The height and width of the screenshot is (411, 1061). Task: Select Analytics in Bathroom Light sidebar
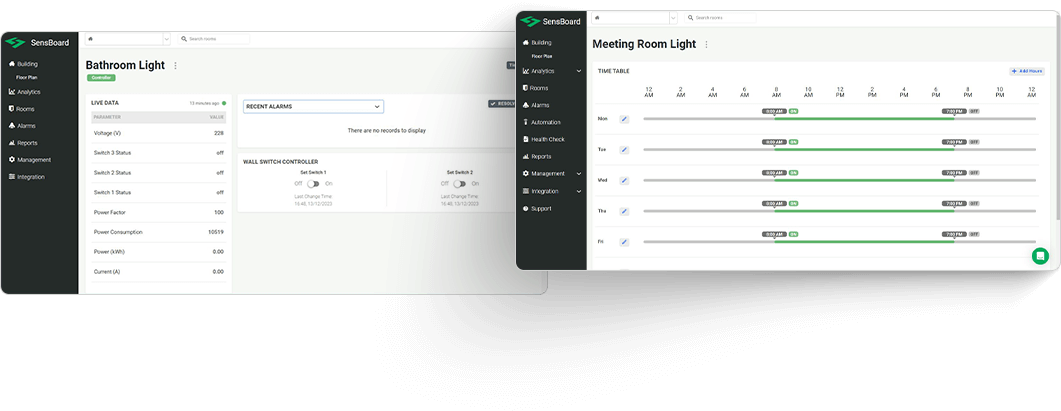[25, 91]
